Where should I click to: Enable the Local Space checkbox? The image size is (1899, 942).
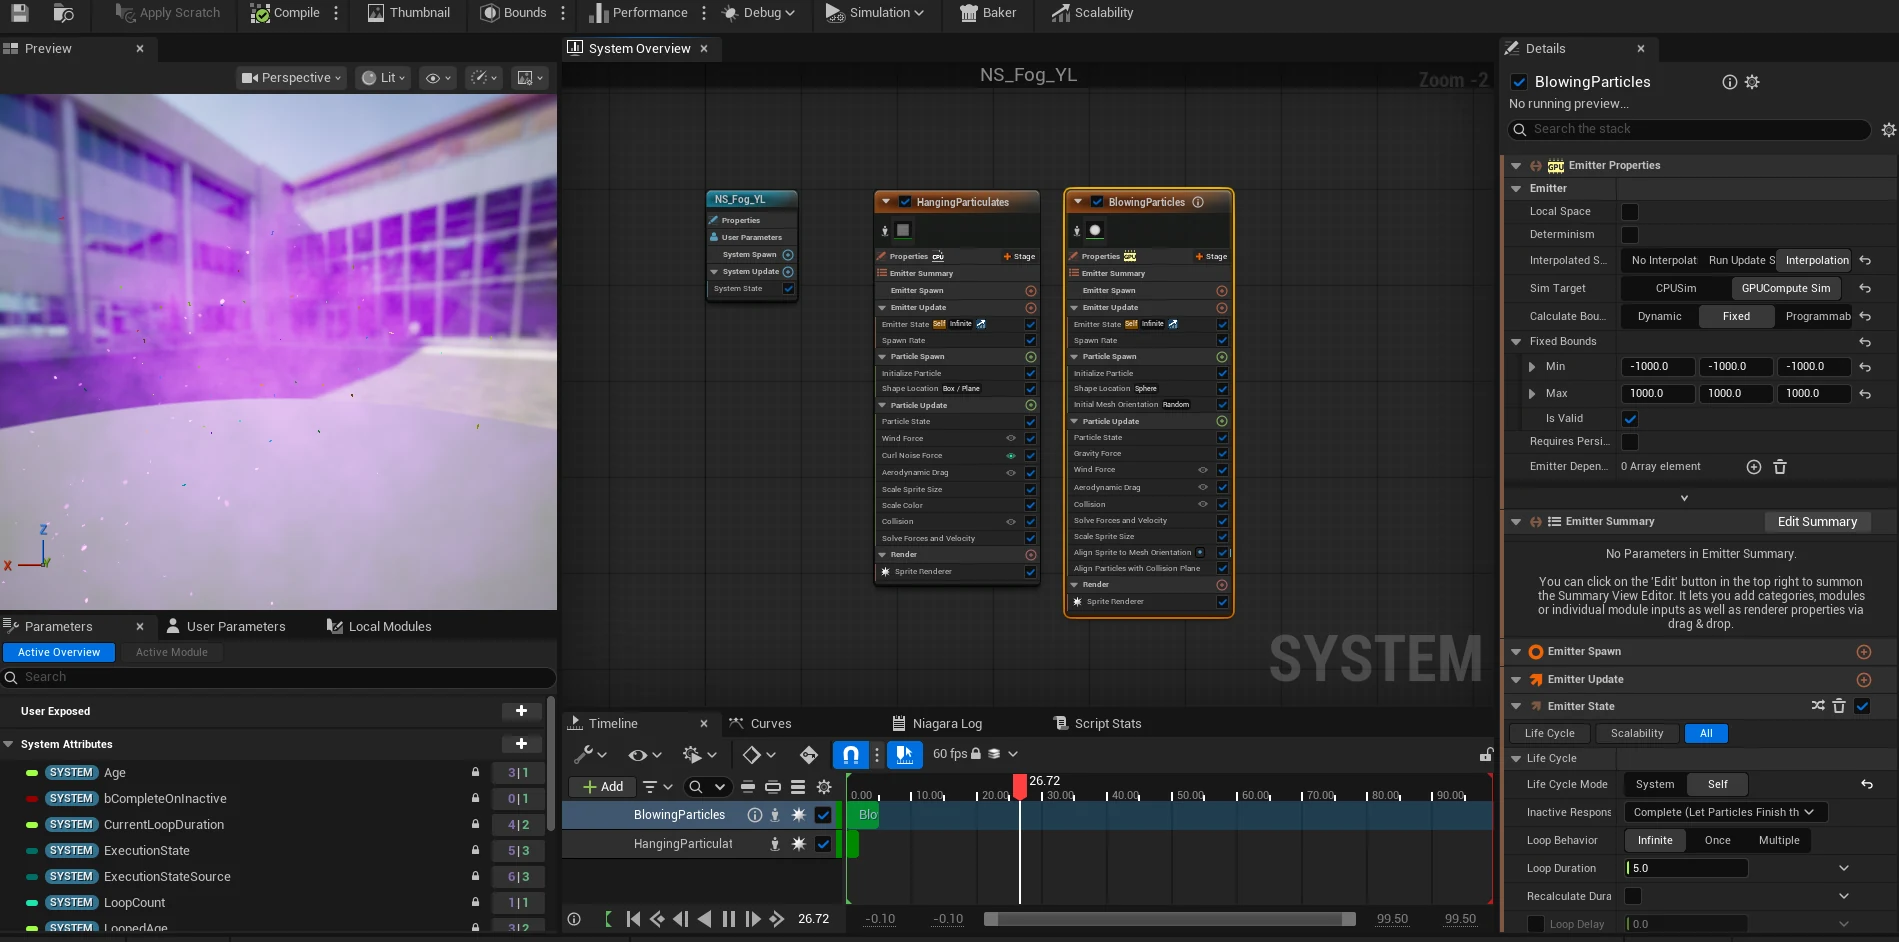click(1630, 212)
